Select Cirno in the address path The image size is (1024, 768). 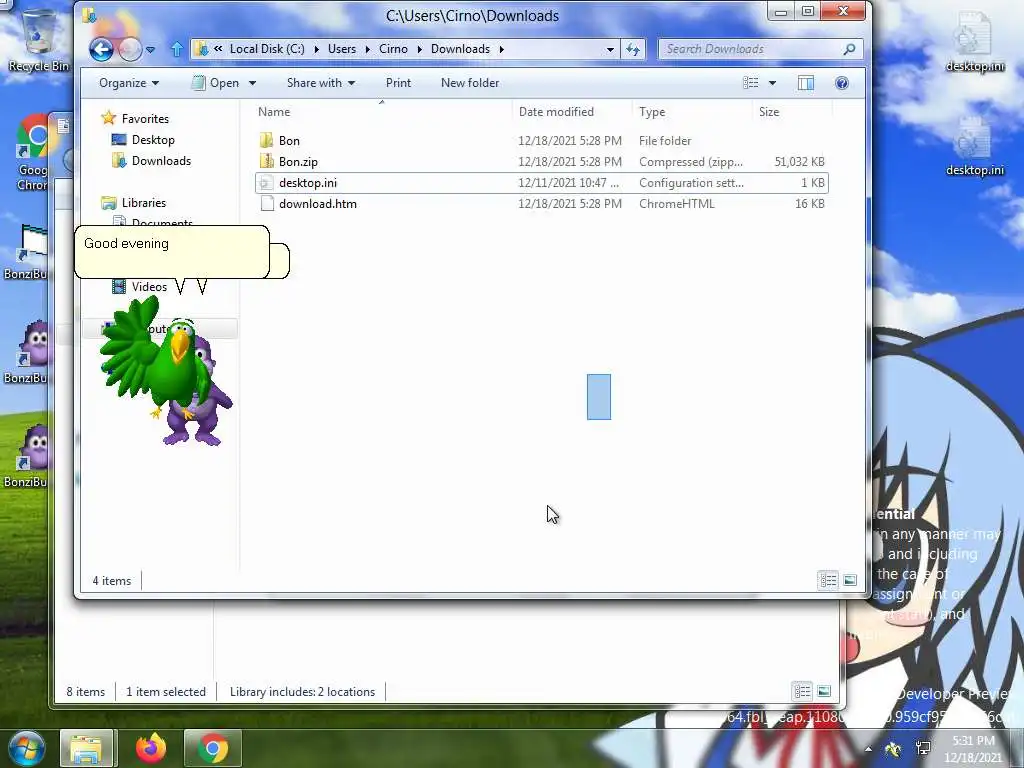393,49
